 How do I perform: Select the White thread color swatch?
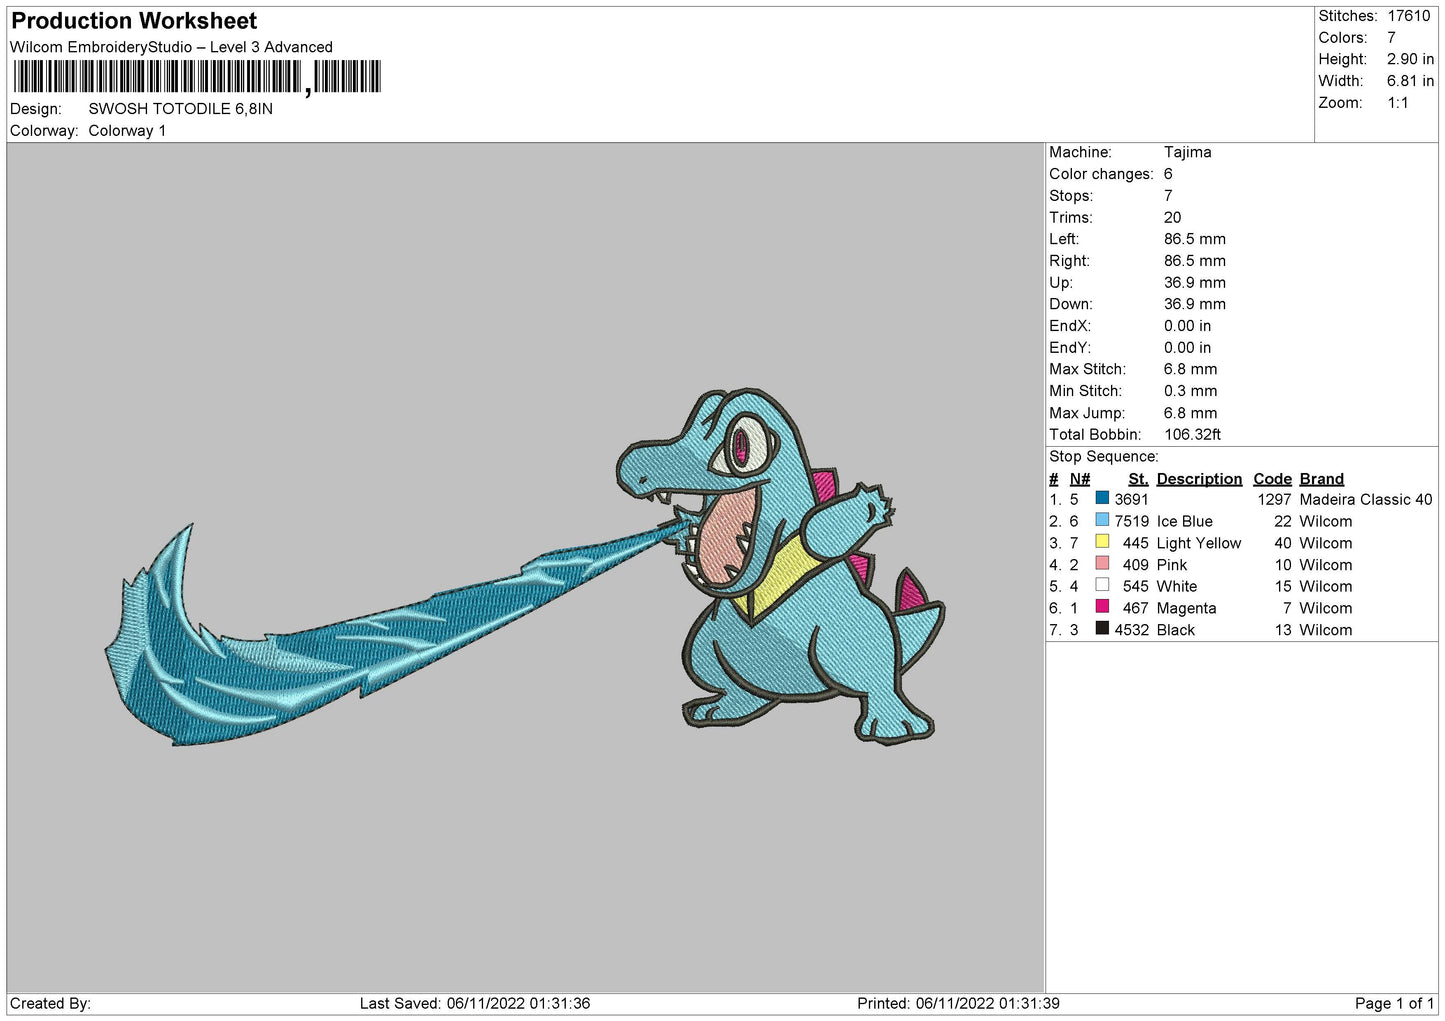pyautogui.click(x=1102, y=585)
